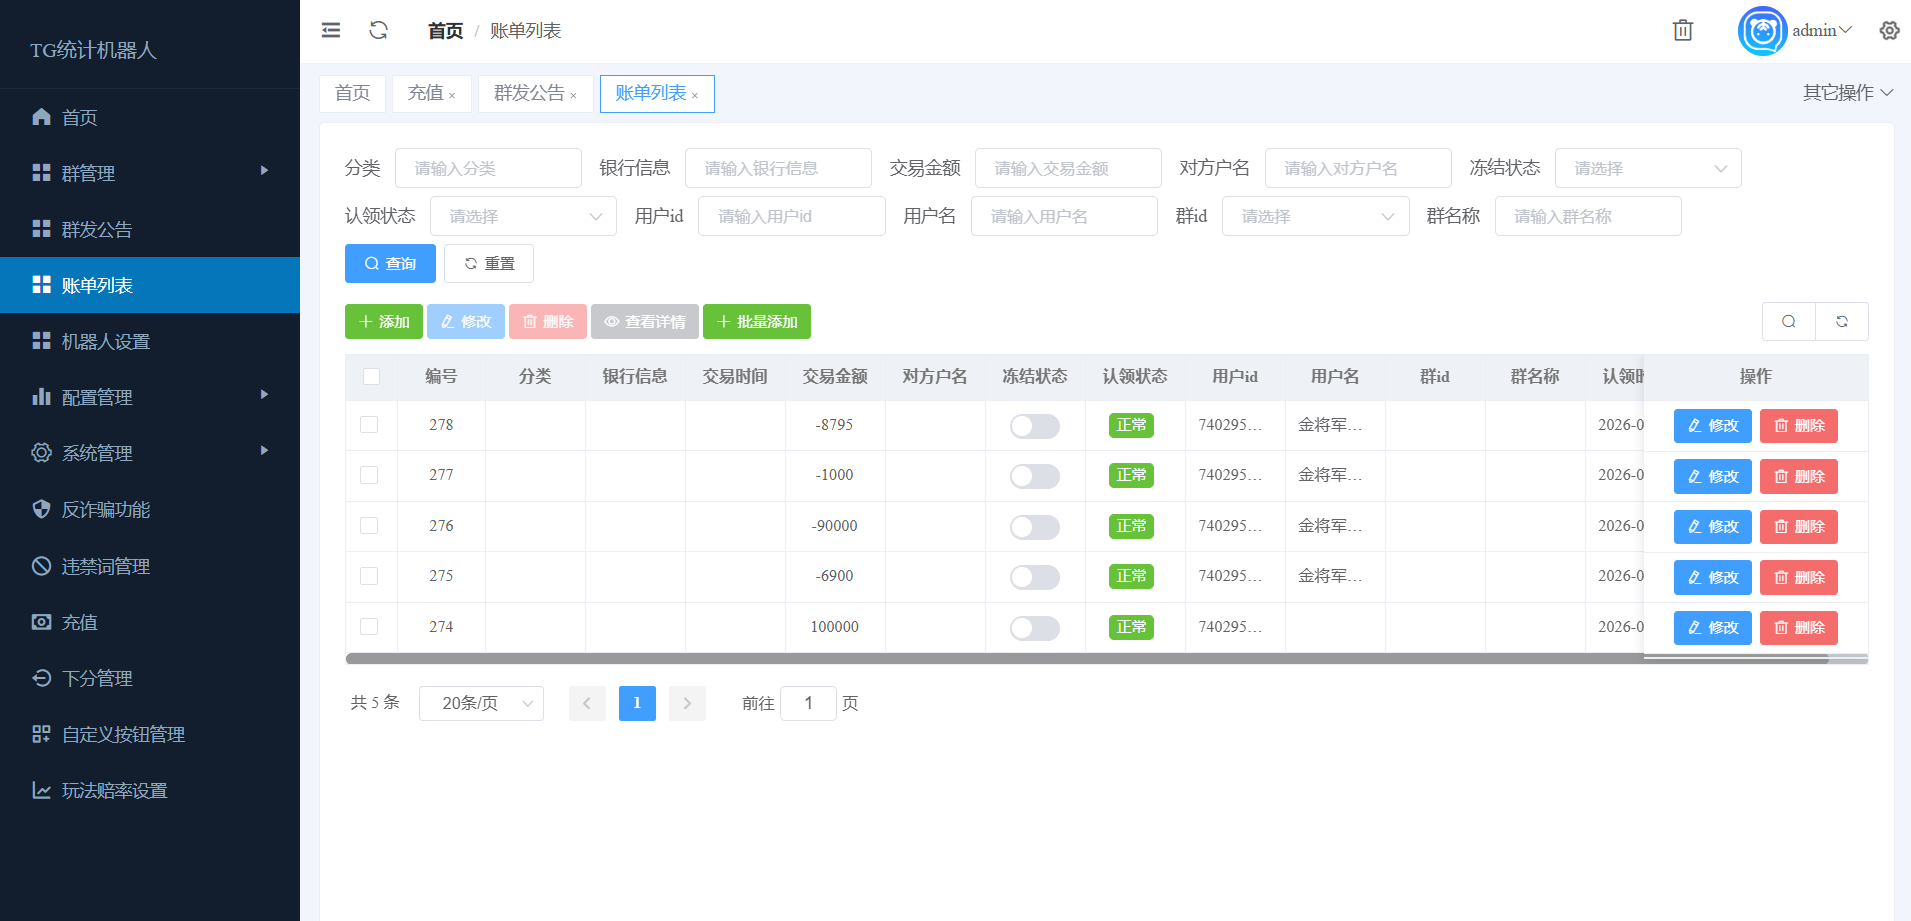Expand the 其它操作 dropdown menu
1911x921 pixels.
(x=1847, y=93)
